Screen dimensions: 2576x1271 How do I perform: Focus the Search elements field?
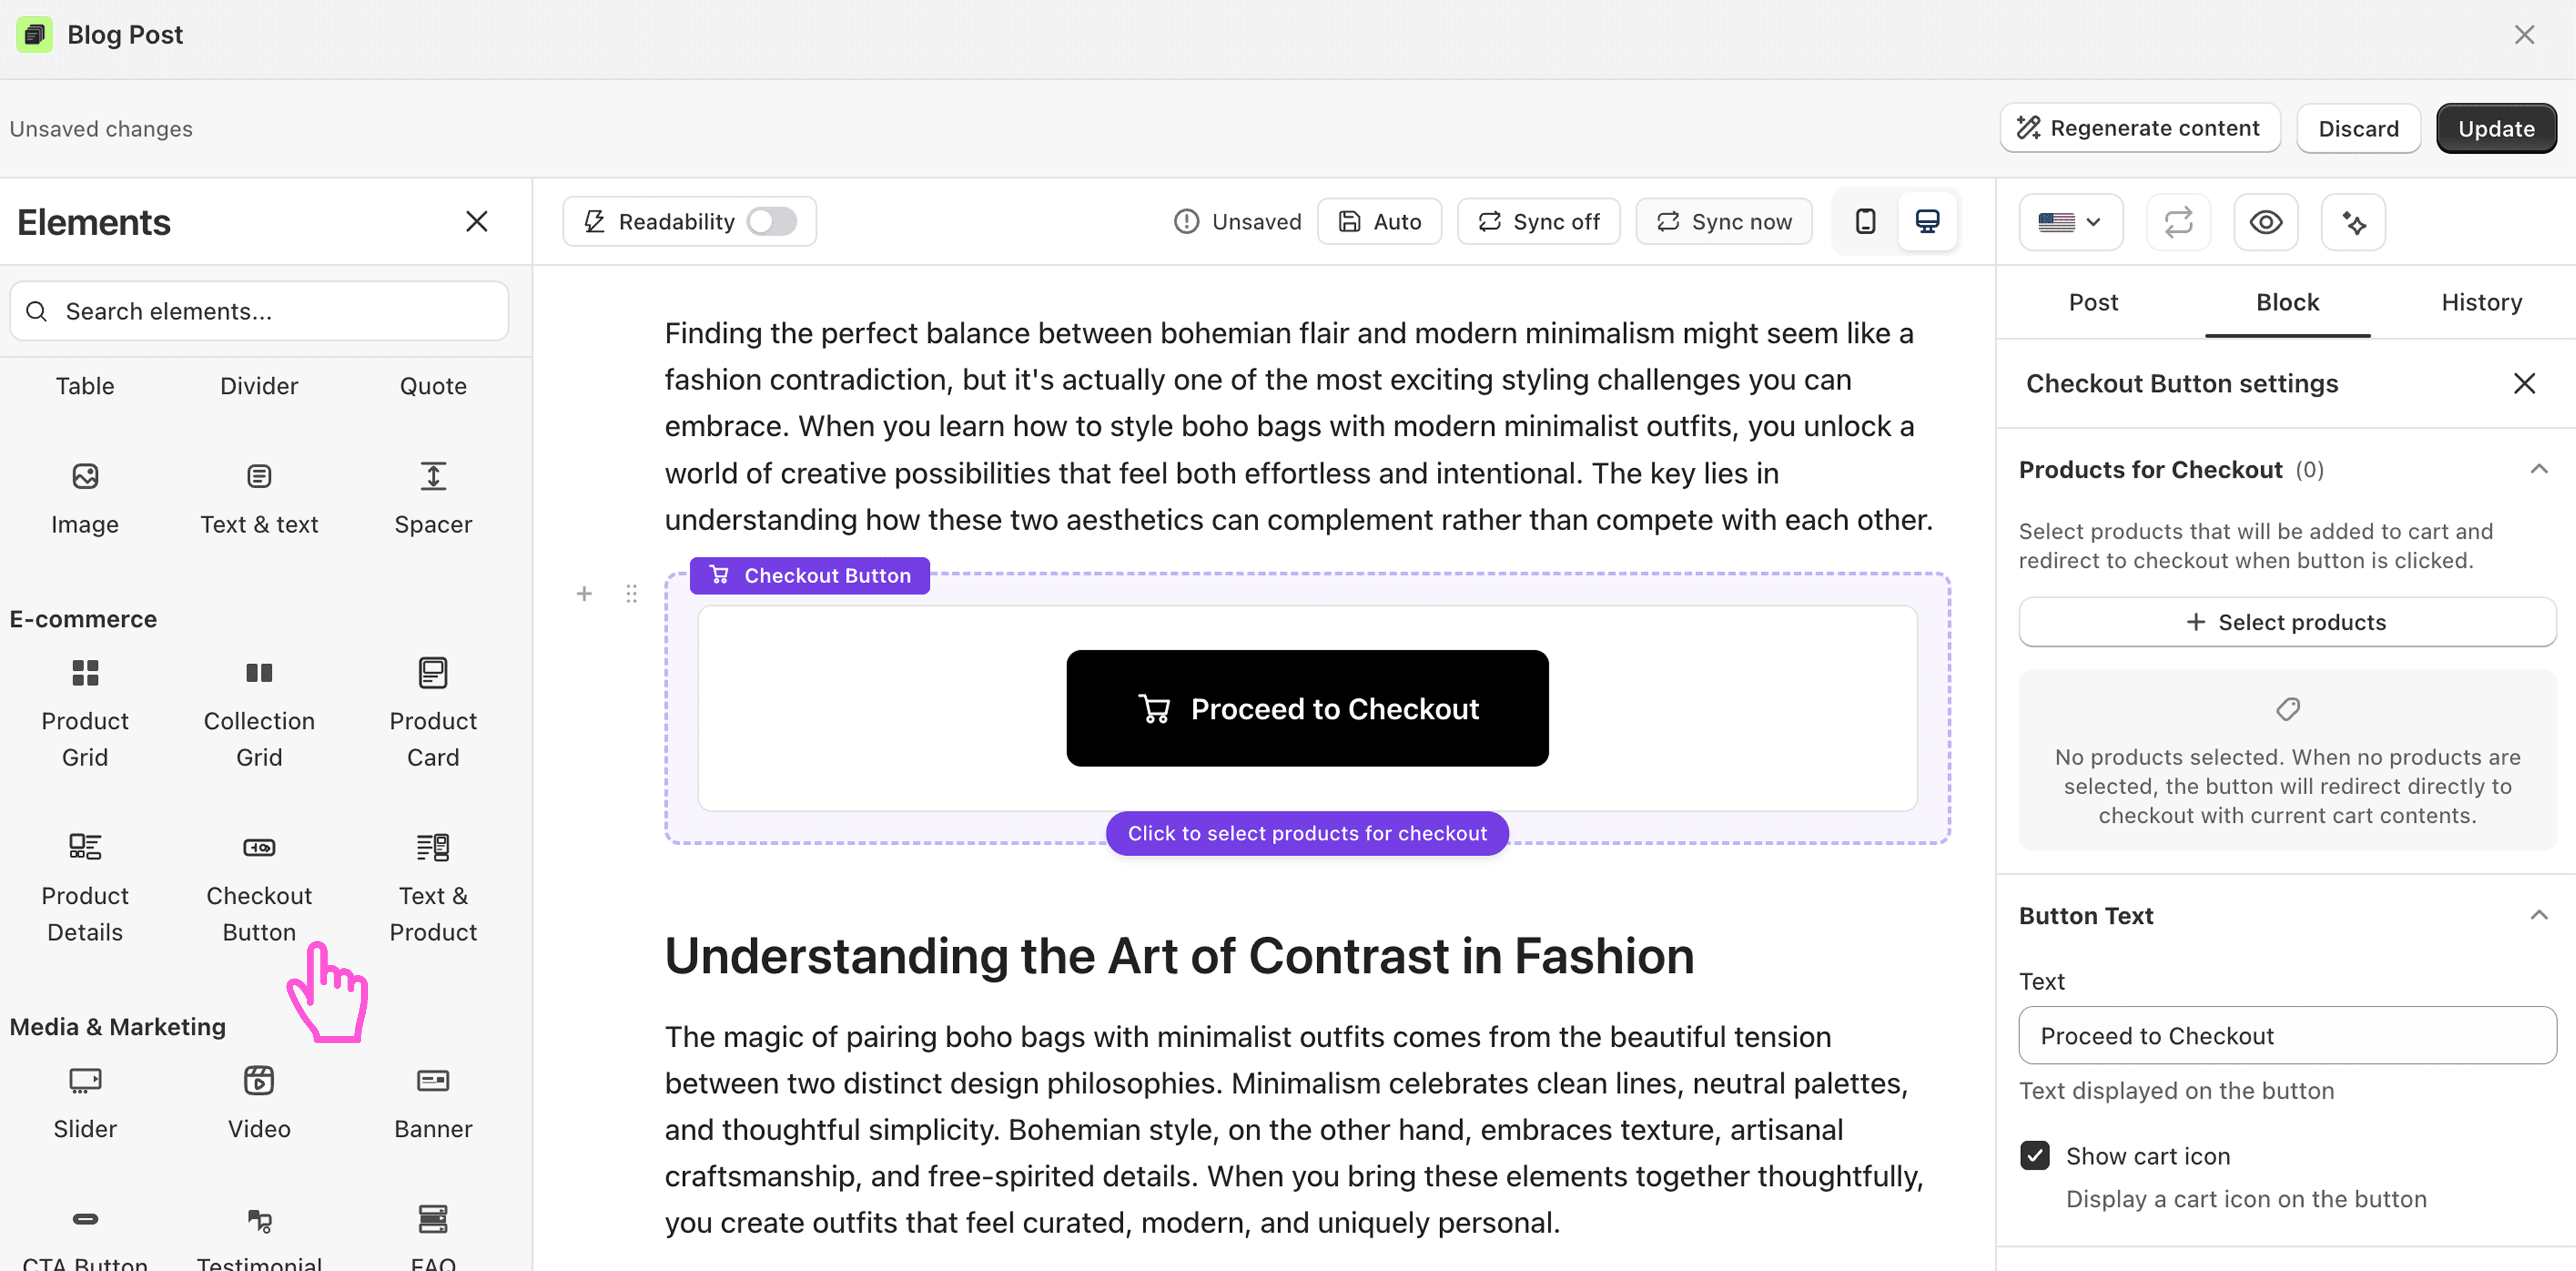click(259, 311)
